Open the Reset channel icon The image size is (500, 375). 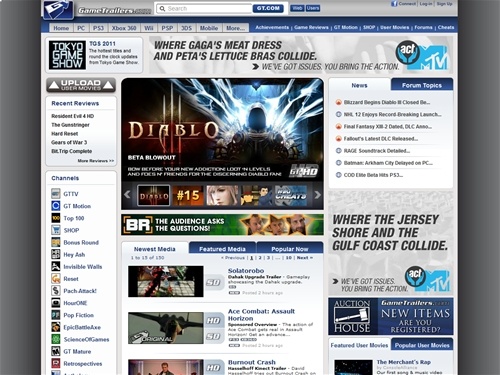coord(56,279)
